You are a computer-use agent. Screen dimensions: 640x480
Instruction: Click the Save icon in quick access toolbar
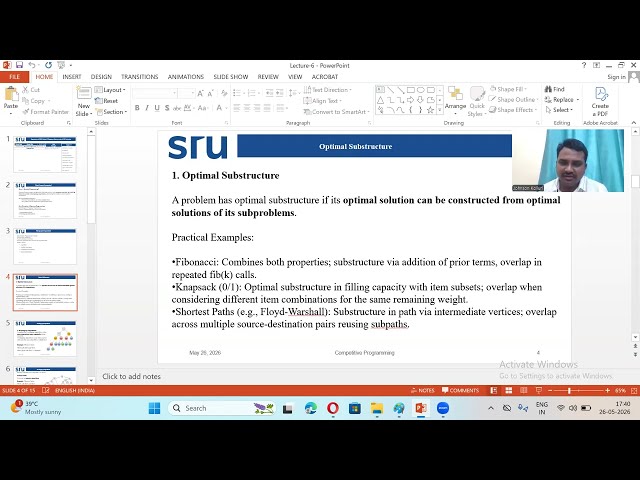click(x=19, y=65)
